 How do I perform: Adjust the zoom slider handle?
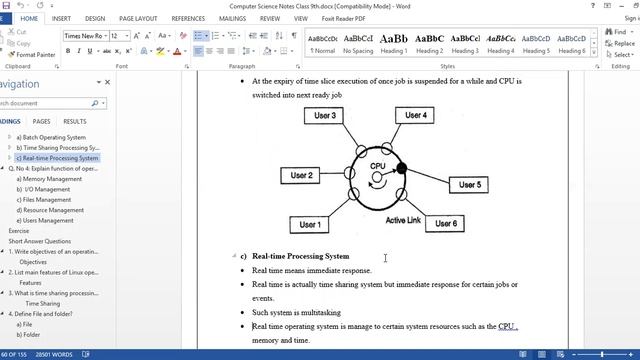pyautogui.click(x=602, y=354)
